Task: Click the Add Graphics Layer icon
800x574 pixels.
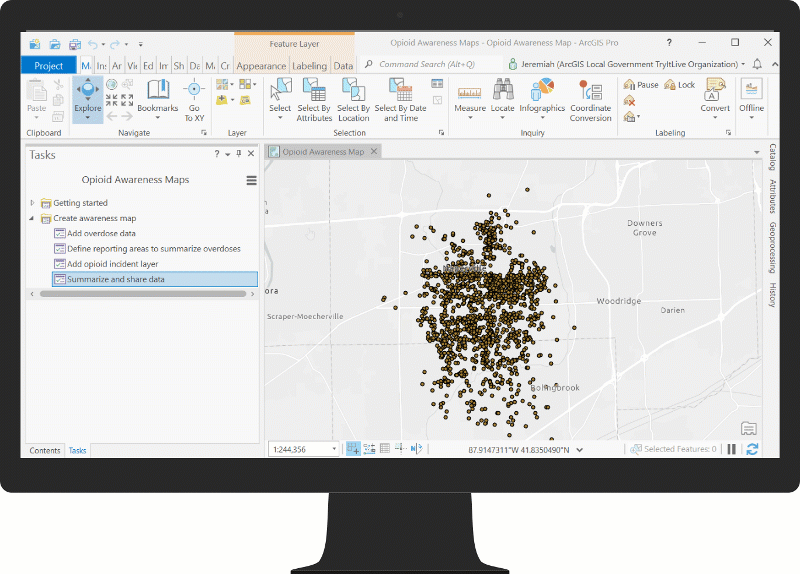Action: coord(245,100)
